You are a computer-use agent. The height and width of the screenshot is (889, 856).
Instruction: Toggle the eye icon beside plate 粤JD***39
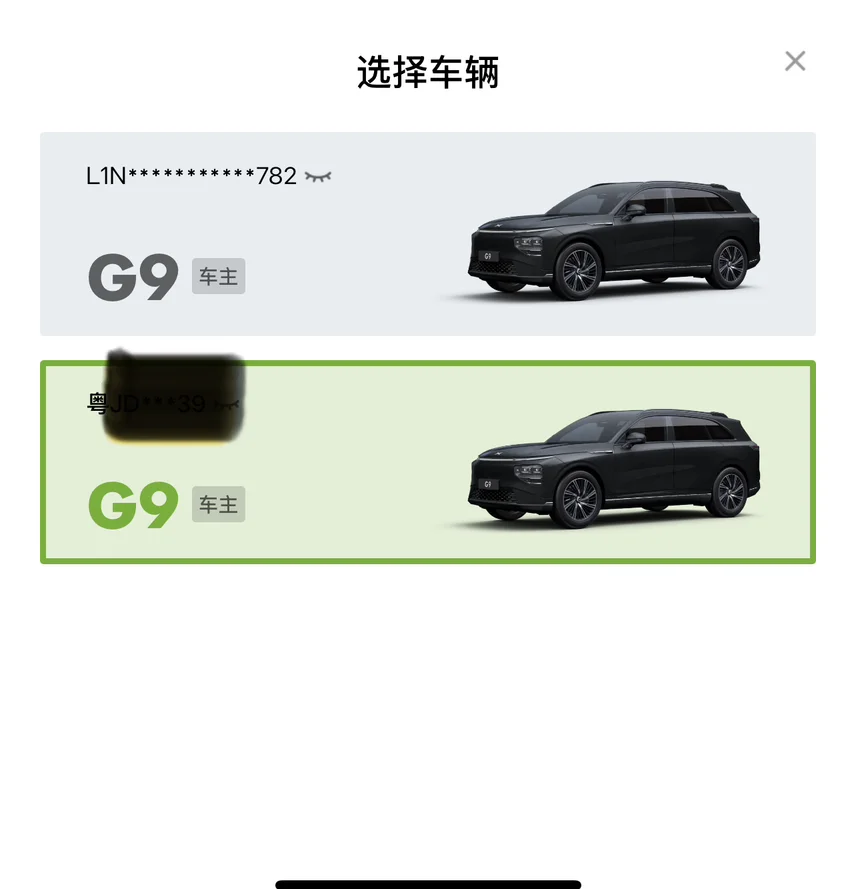(226, 404)
